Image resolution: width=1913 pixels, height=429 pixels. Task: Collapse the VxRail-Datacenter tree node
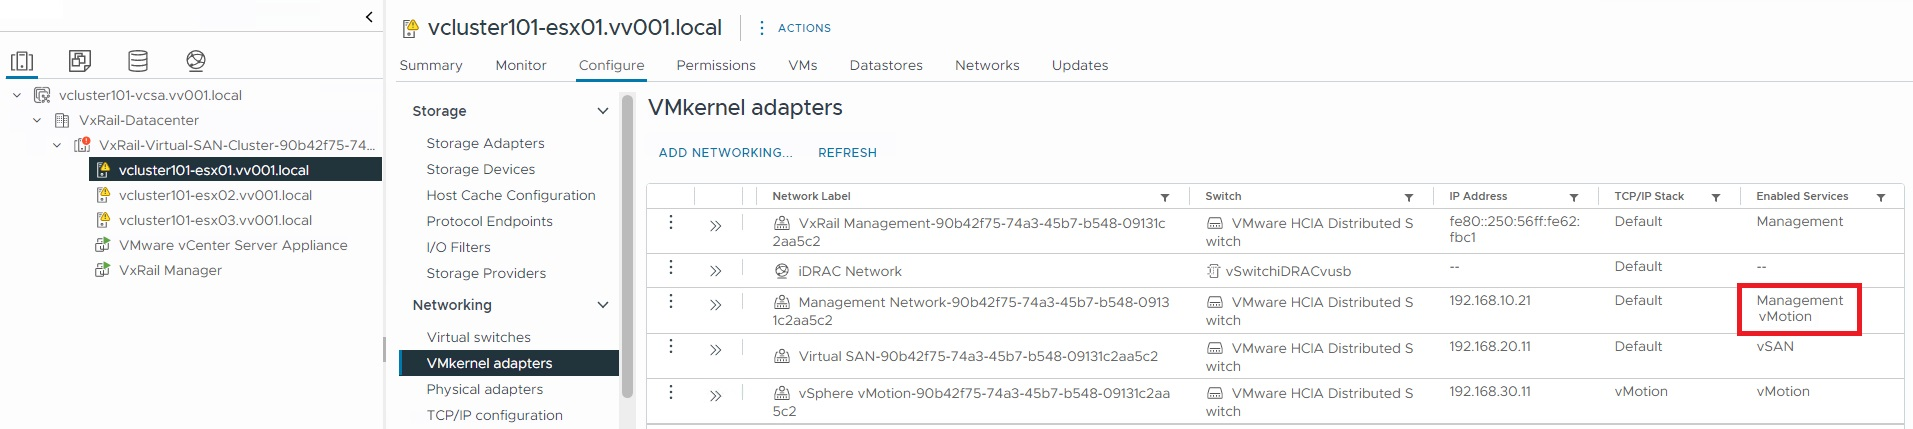tap(37, 120)
